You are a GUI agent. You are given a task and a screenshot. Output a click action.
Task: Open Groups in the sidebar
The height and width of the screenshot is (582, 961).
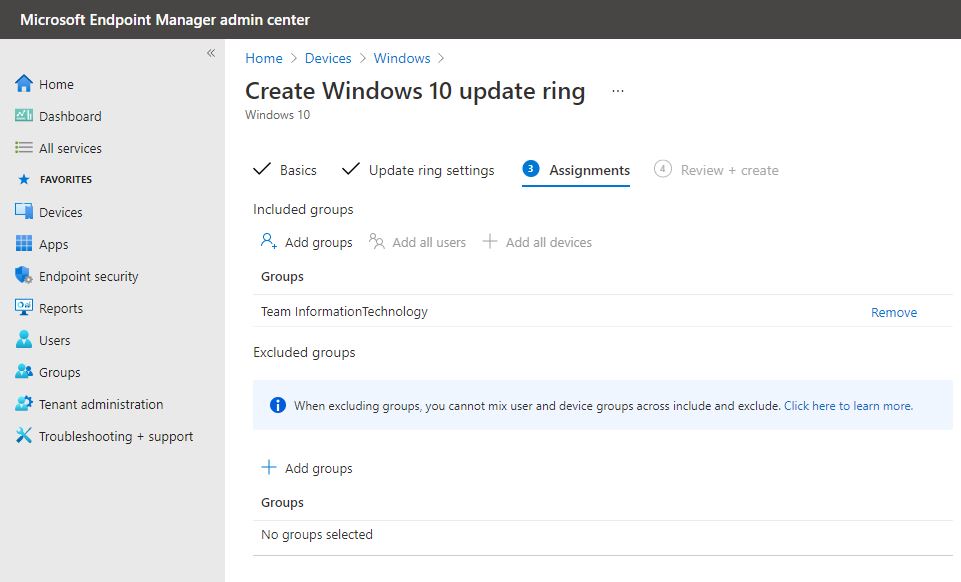59,372
